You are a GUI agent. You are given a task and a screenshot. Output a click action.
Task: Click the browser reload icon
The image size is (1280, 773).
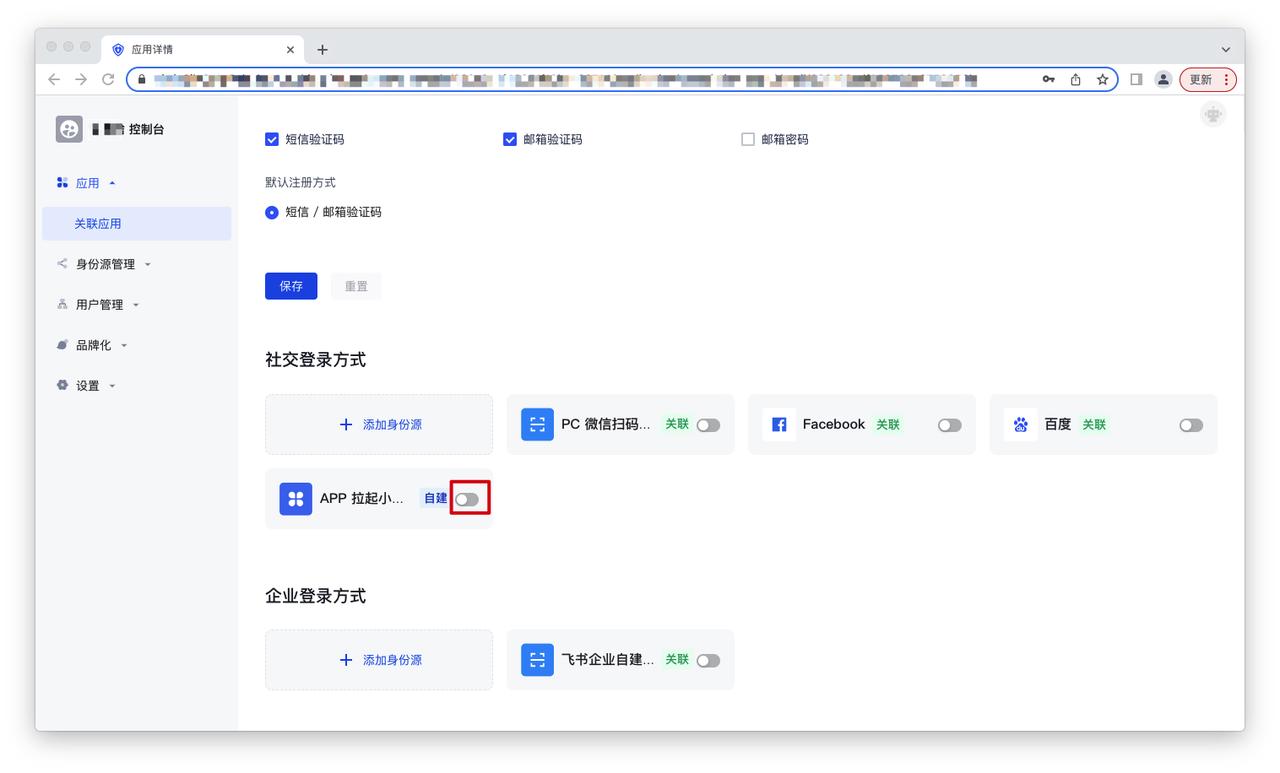[x=108, y=80]
